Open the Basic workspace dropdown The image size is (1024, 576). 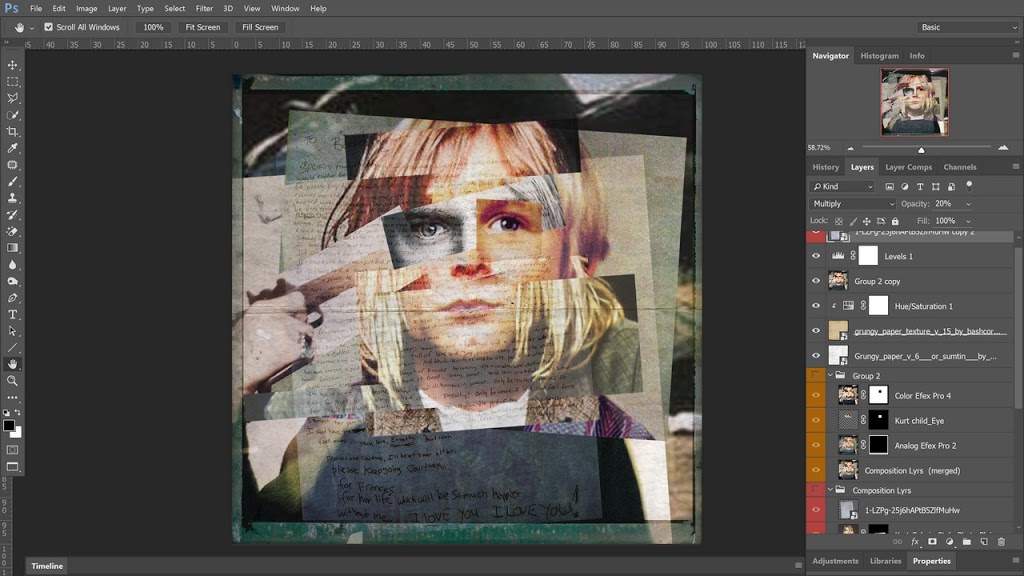[x=968, y=27]
